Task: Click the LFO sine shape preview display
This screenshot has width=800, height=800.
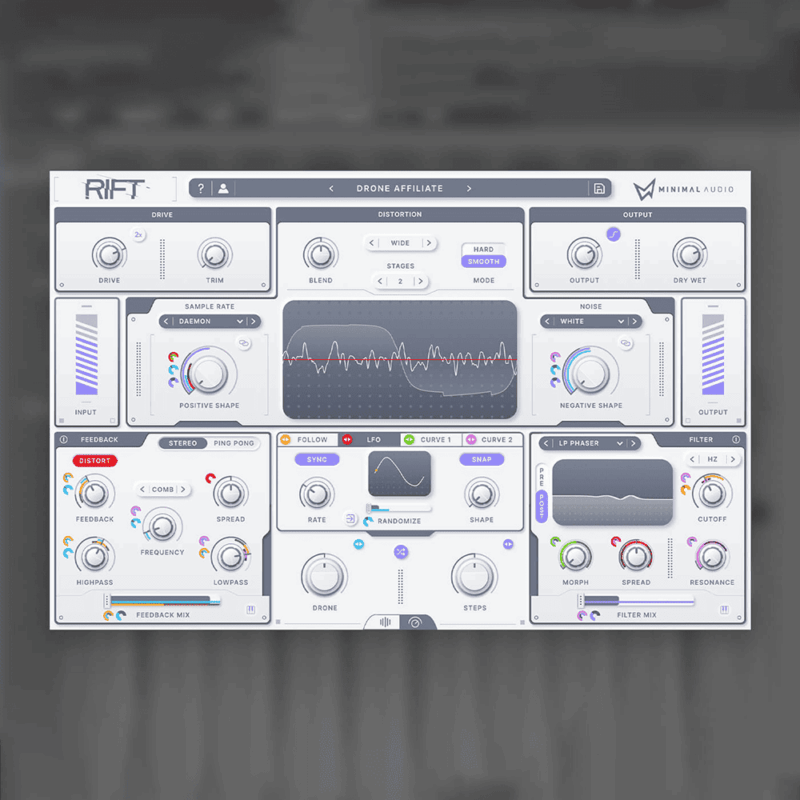Action: tap(399, 473)
